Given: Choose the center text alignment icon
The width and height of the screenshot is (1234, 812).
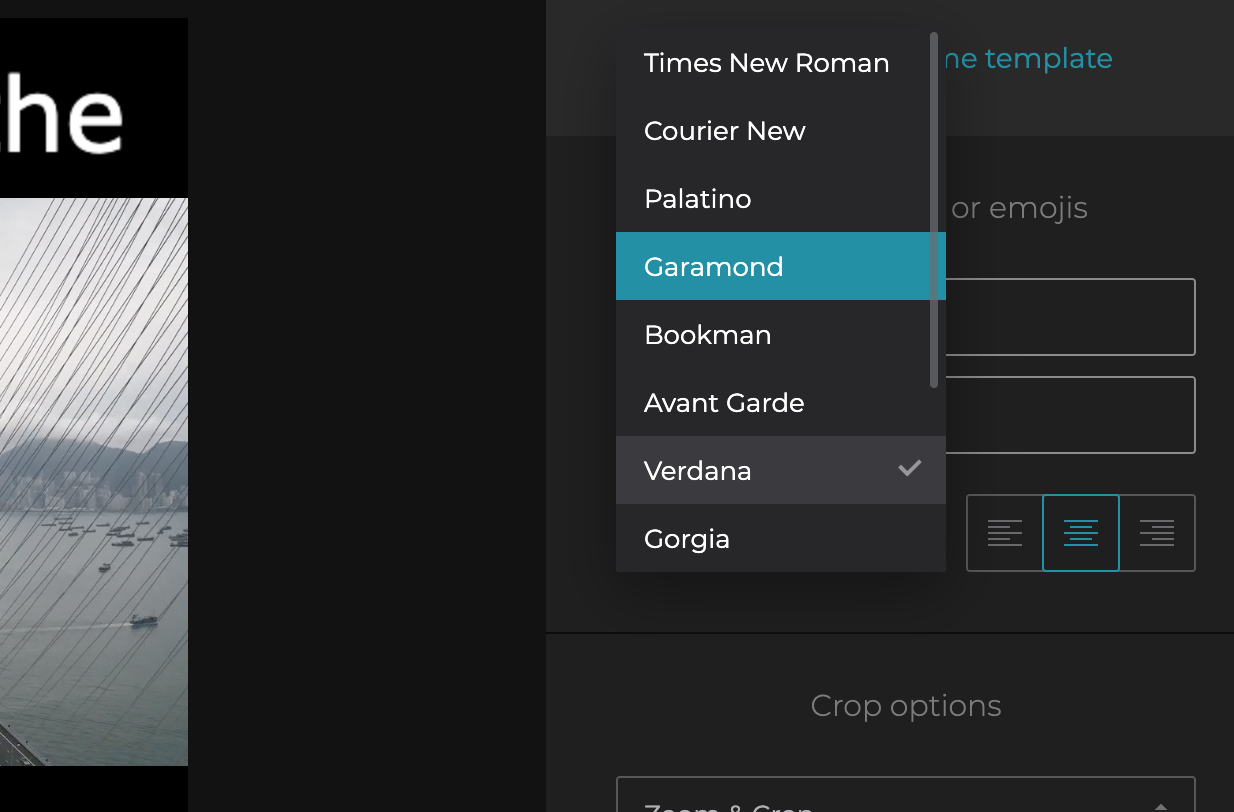Looking at the screenshot, I should point(1080,533).
